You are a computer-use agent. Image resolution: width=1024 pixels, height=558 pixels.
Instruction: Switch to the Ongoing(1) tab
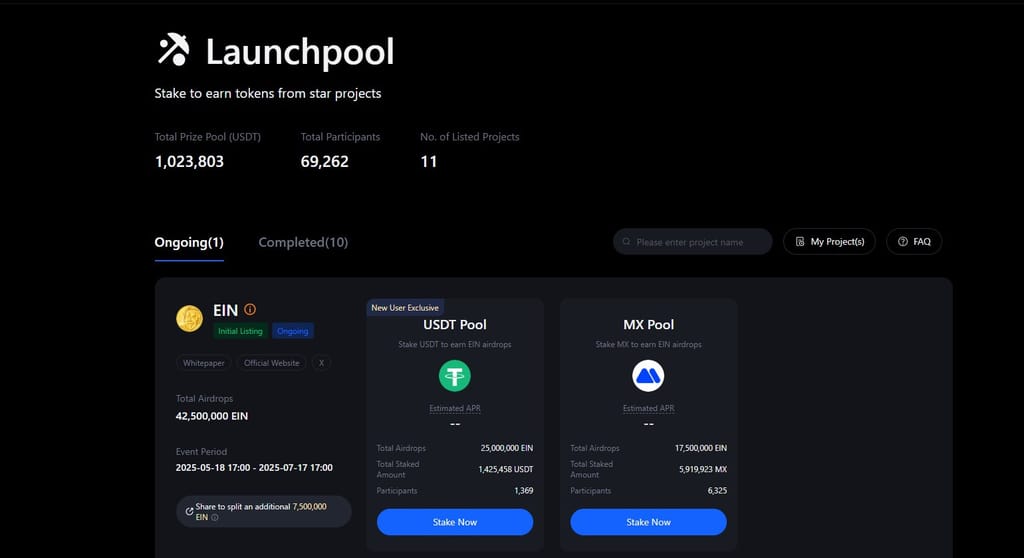(189, 242)
